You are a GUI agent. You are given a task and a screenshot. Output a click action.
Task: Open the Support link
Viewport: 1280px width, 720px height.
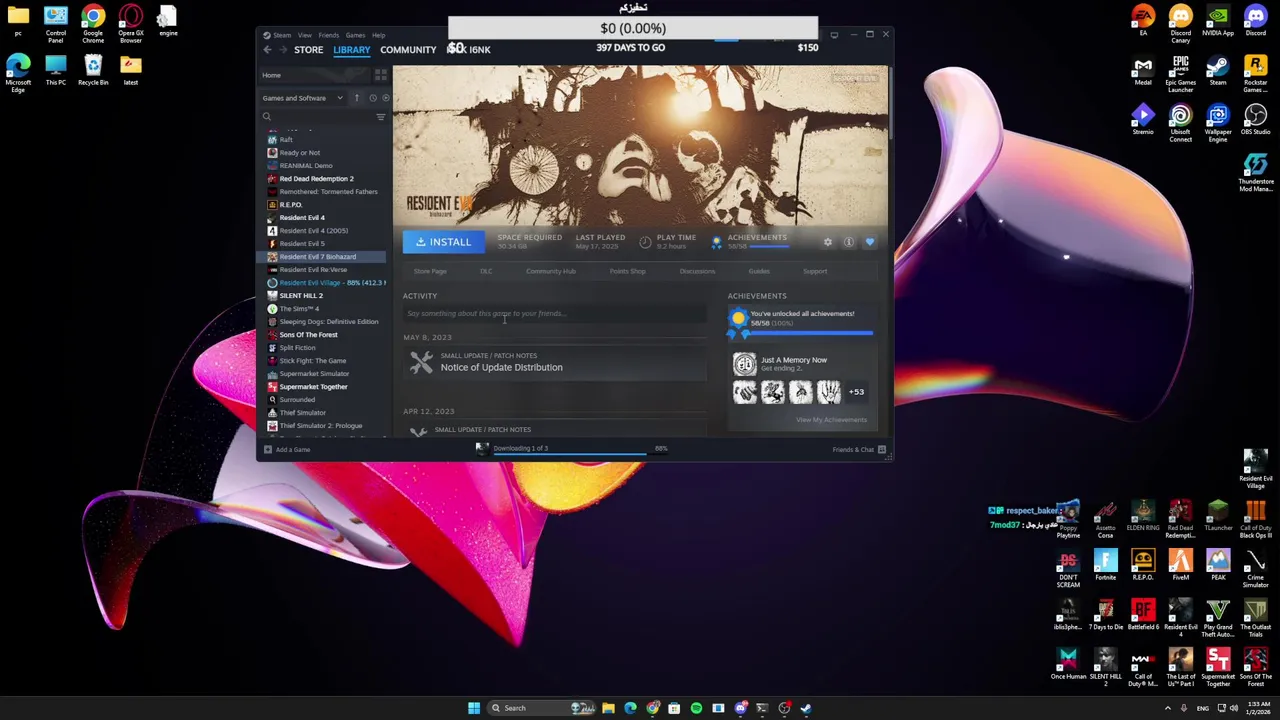pyautogui.click(x=815, y=272)
